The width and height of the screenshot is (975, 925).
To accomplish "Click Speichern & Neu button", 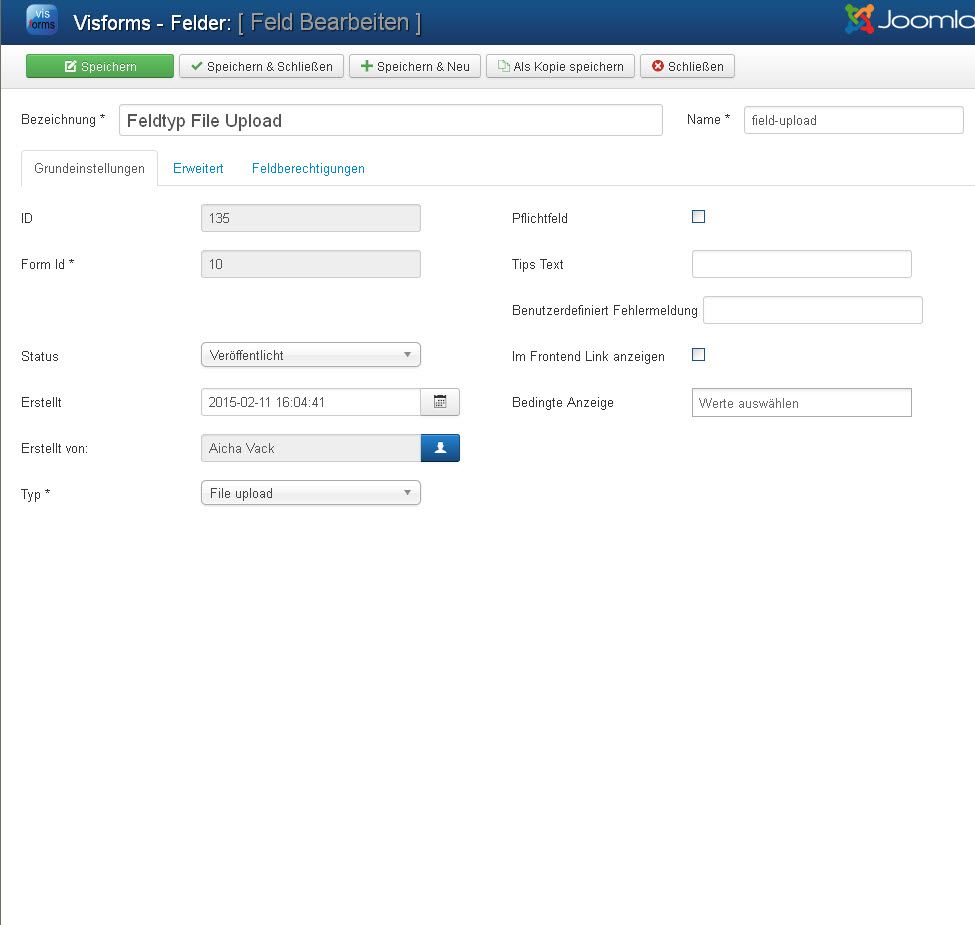I will point(415,66).
